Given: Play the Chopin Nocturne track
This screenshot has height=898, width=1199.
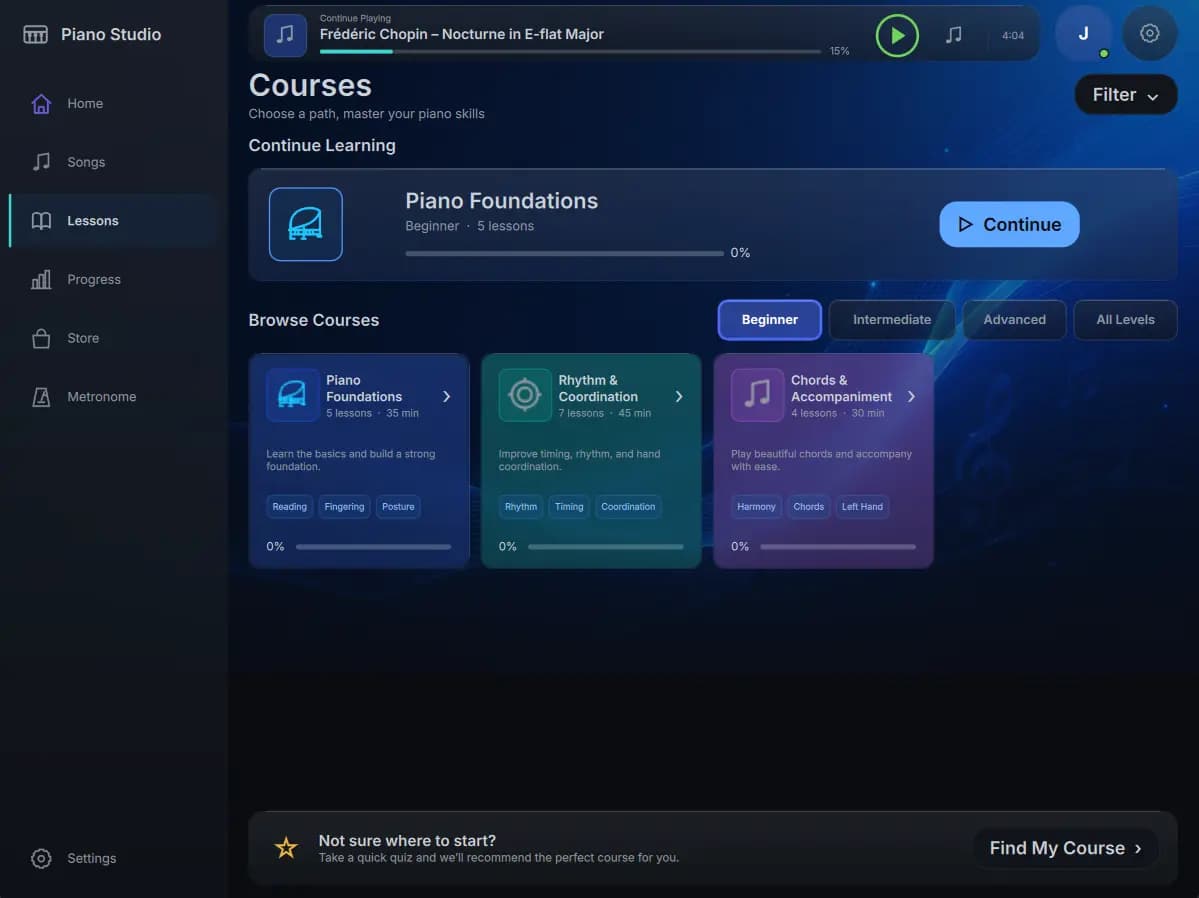Looking at the screenshot, I should [x=897, y=35].
